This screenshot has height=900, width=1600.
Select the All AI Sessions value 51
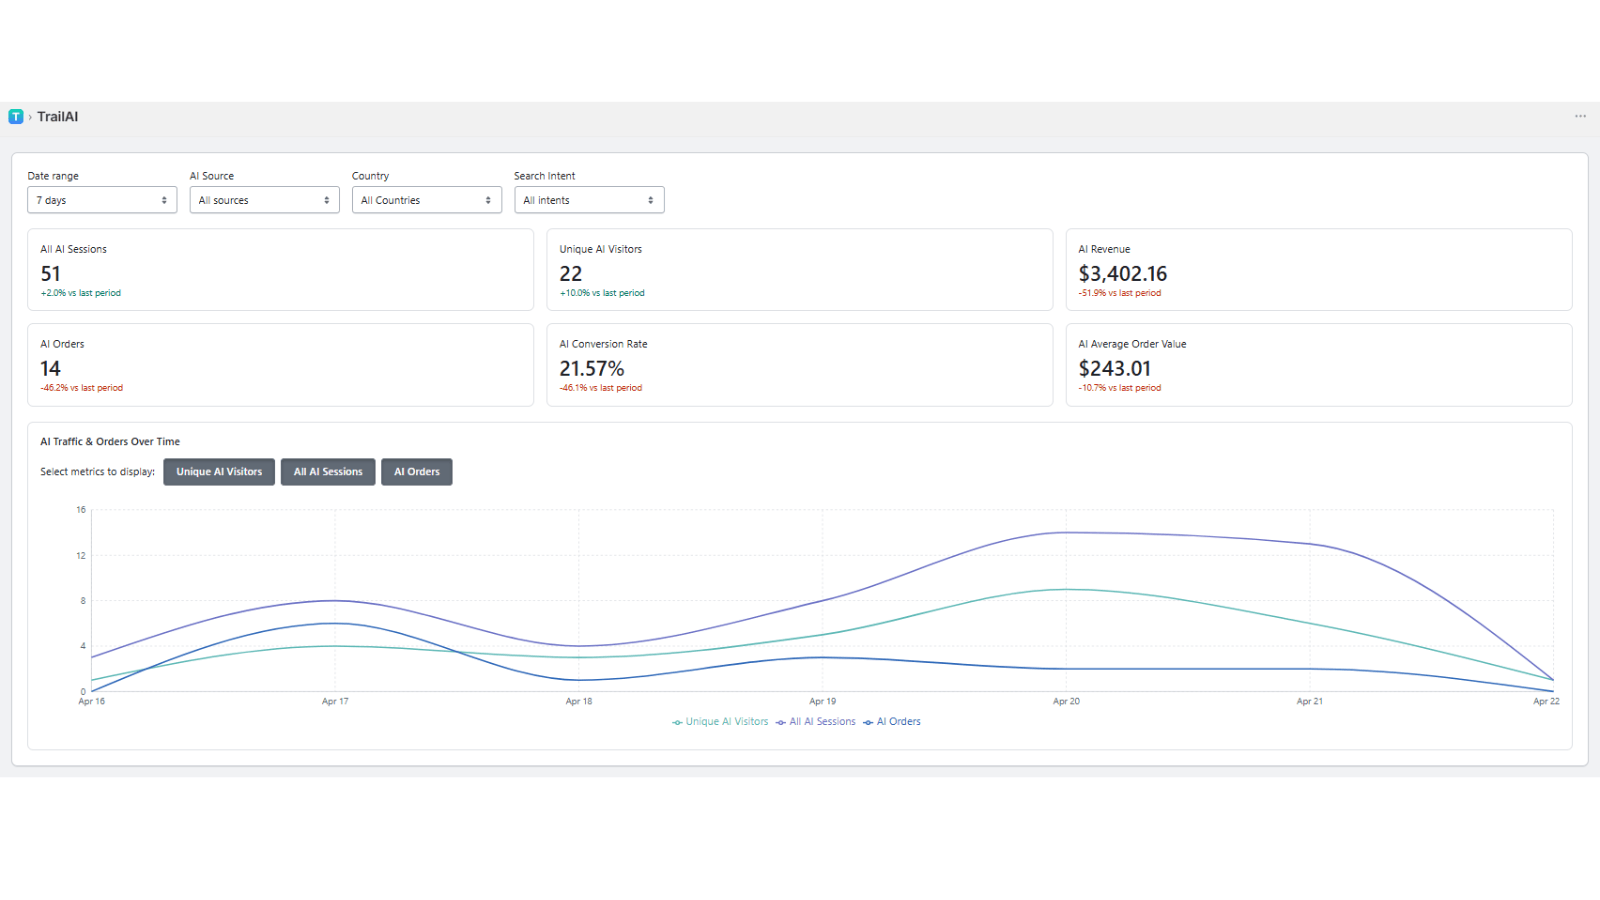(51, 274)
